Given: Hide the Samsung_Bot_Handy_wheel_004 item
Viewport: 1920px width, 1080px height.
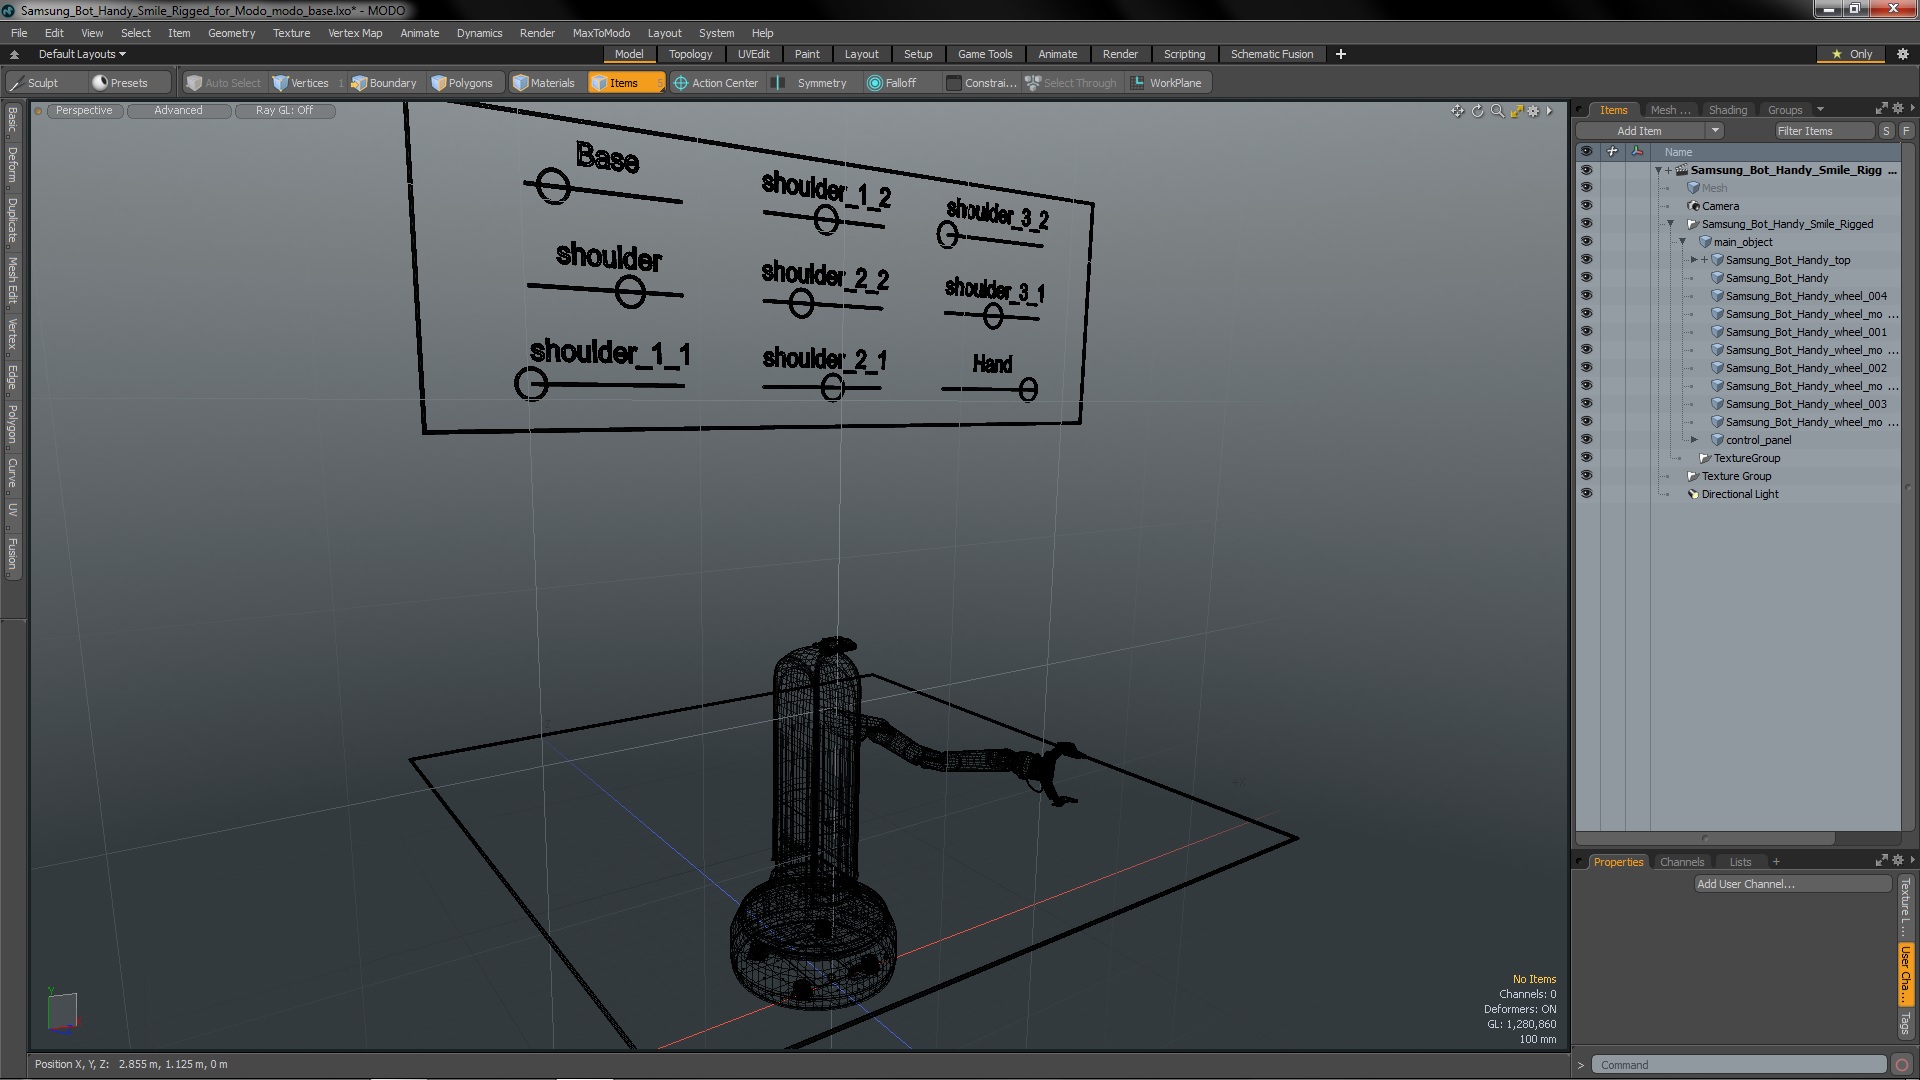Looking at the screenshot, I should pos(1586,296).
